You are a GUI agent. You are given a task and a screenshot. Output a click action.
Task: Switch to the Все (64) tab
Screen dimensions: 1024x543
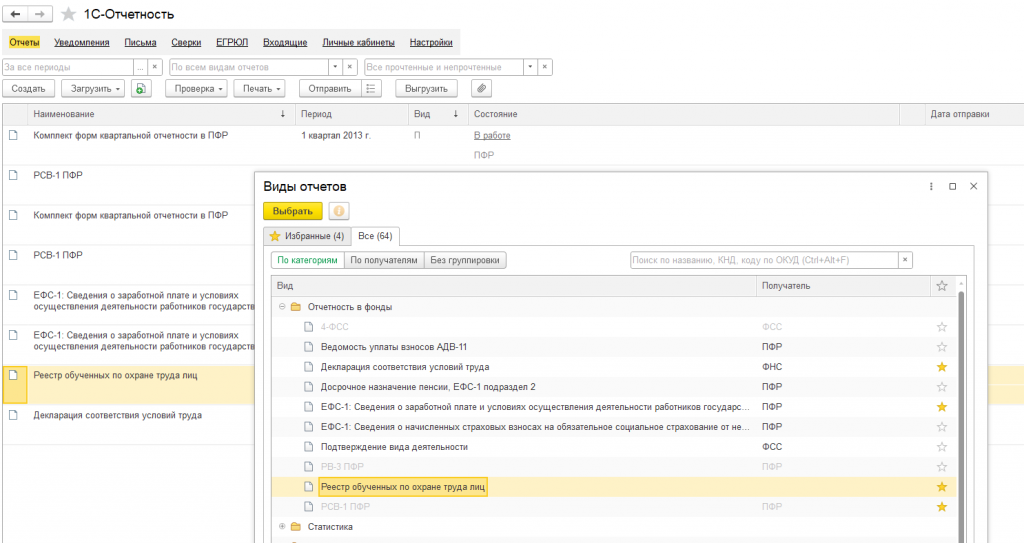376,236
